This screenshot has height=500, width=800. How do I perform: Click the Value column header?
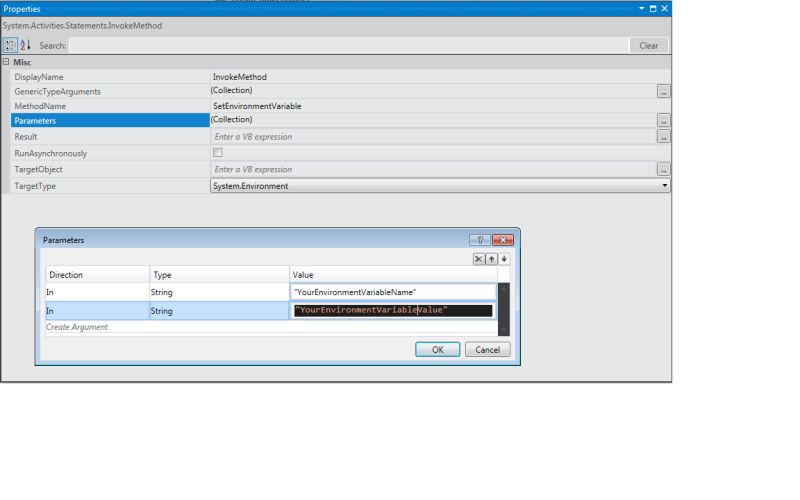[393, 274]
